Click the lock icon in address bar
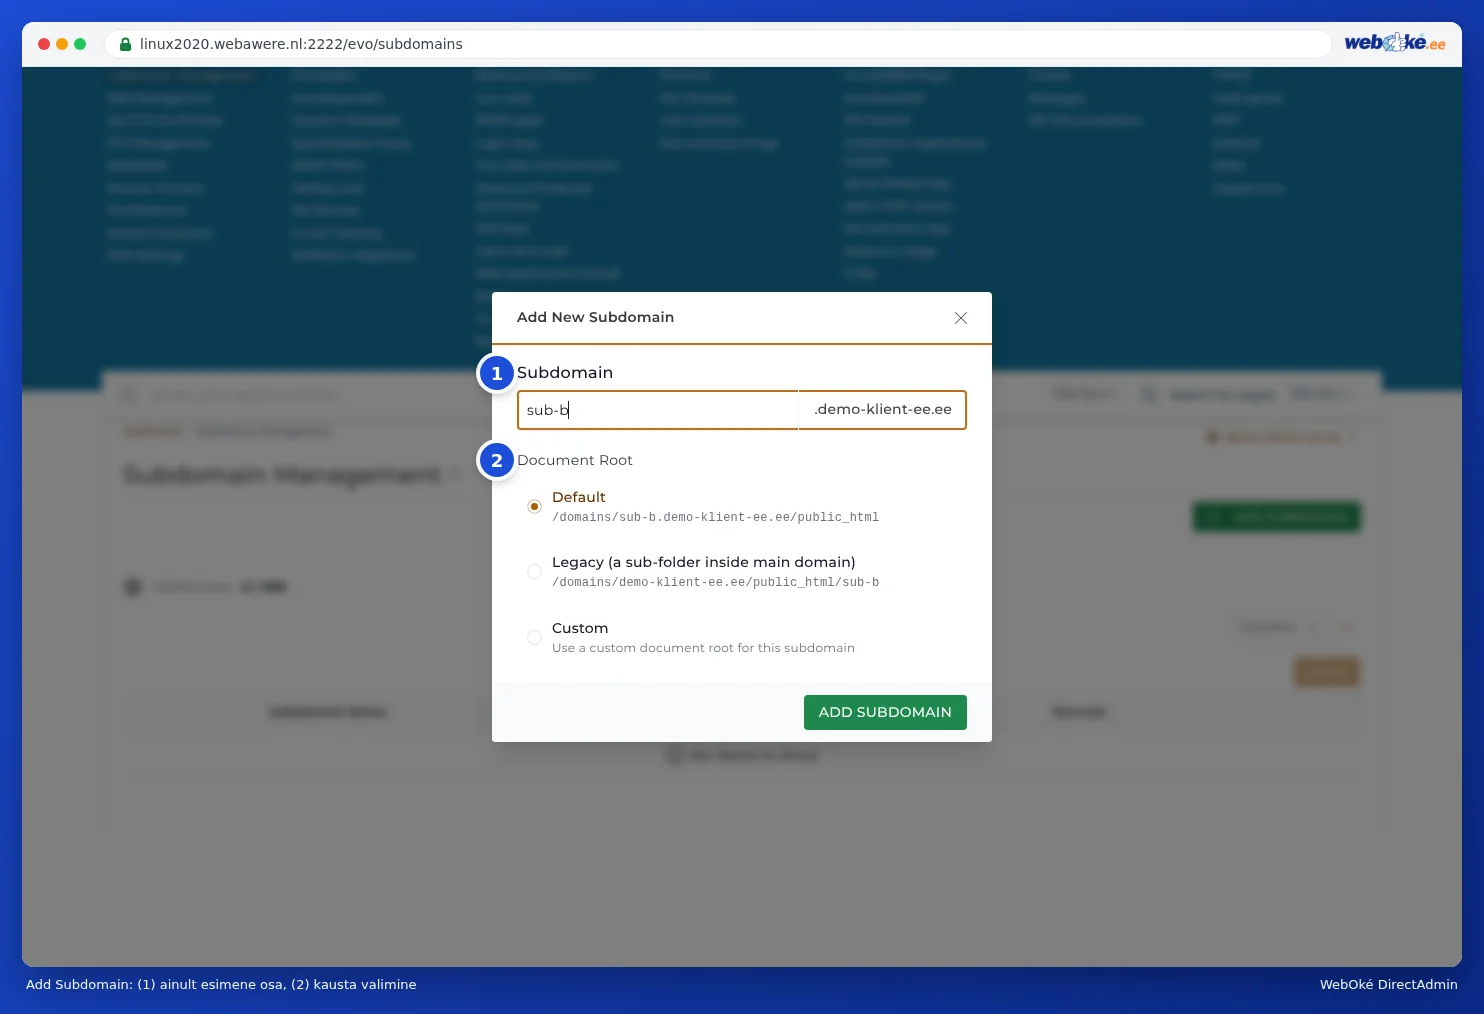The height and width of the screenshot is (1014, 1484). (125, 44)
